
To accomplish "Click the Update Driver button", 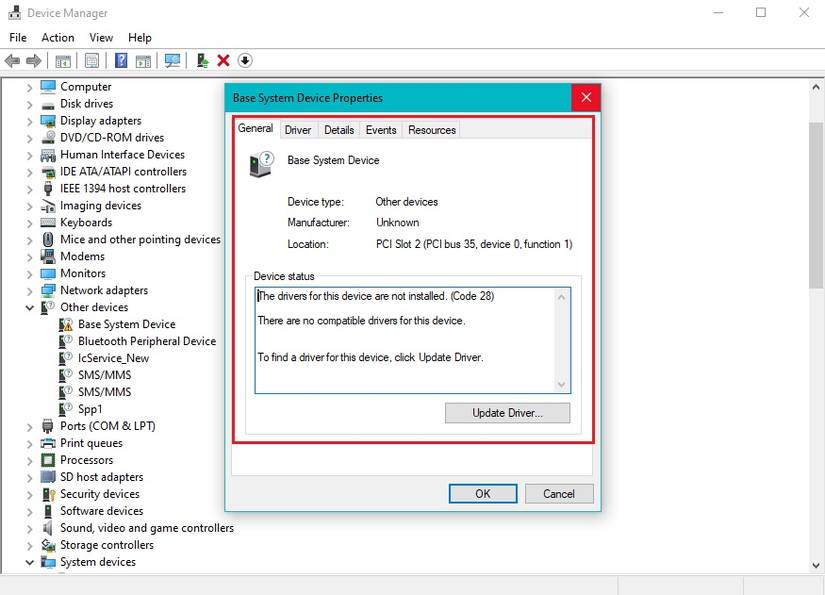I will [507, 413].
